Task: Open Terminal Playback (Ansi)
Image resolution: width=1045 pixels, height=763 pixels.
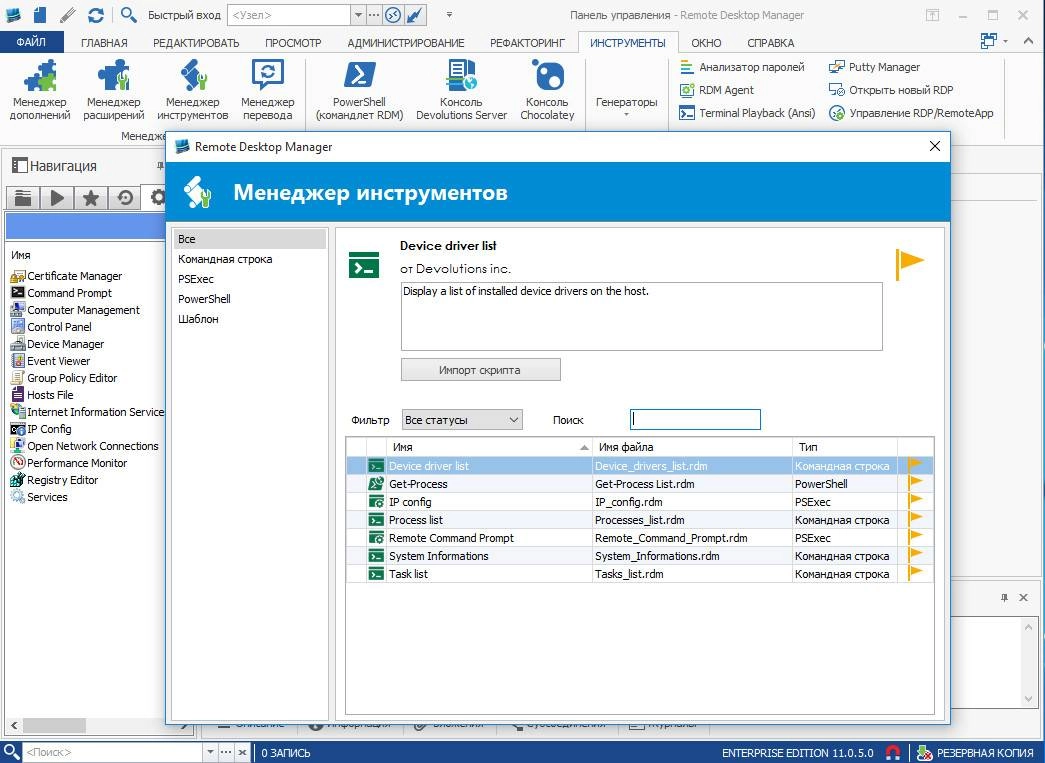Action: (x=747, y=113)
